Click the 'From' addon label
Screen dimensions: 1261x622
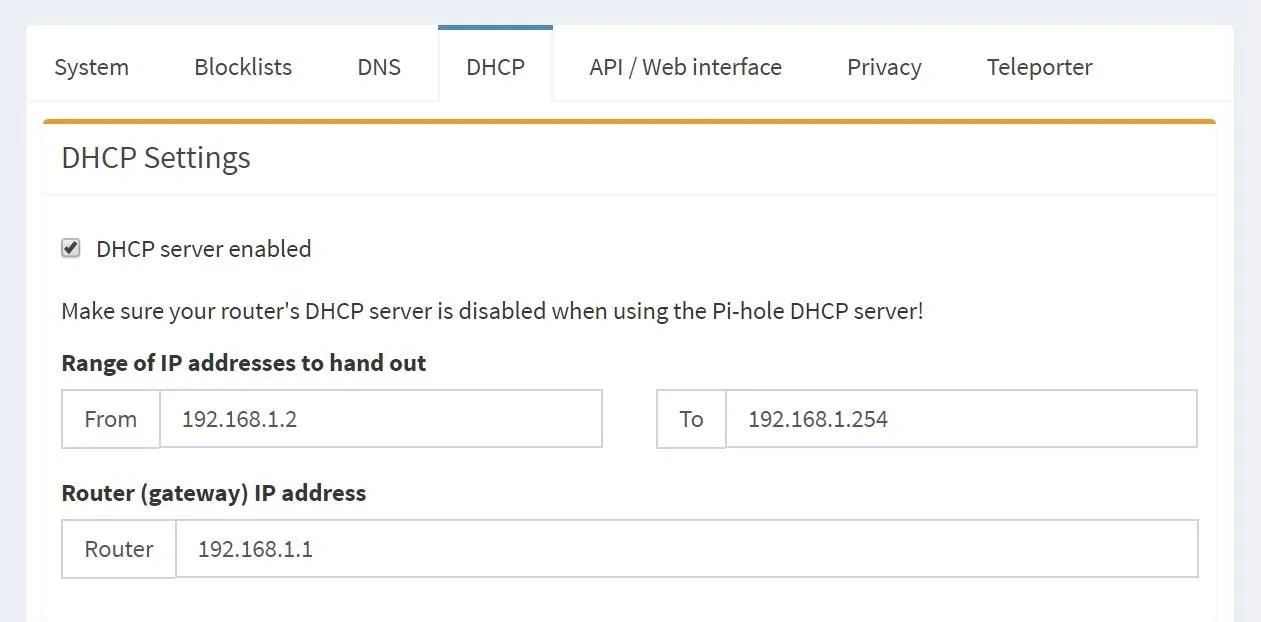click(111, 419)
